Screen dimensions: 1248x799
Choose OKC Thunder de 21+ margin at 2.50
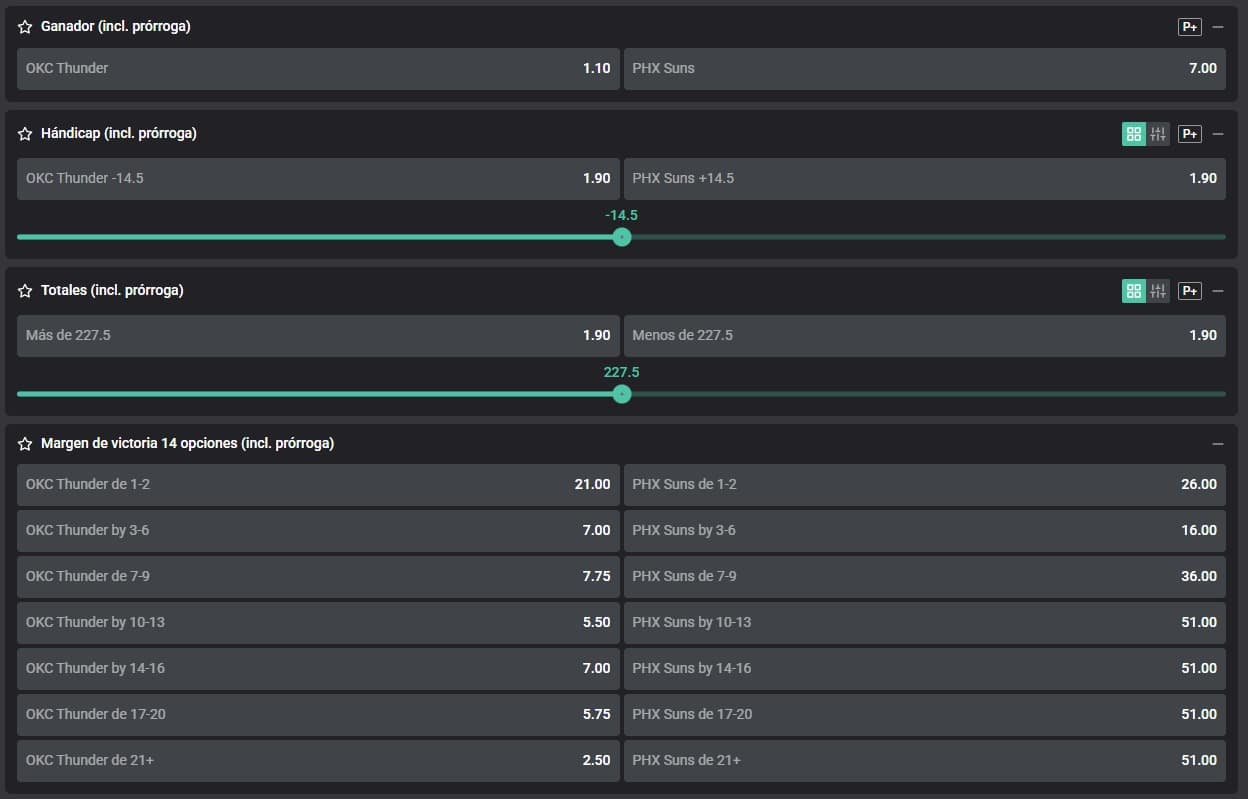pos(318,761)
